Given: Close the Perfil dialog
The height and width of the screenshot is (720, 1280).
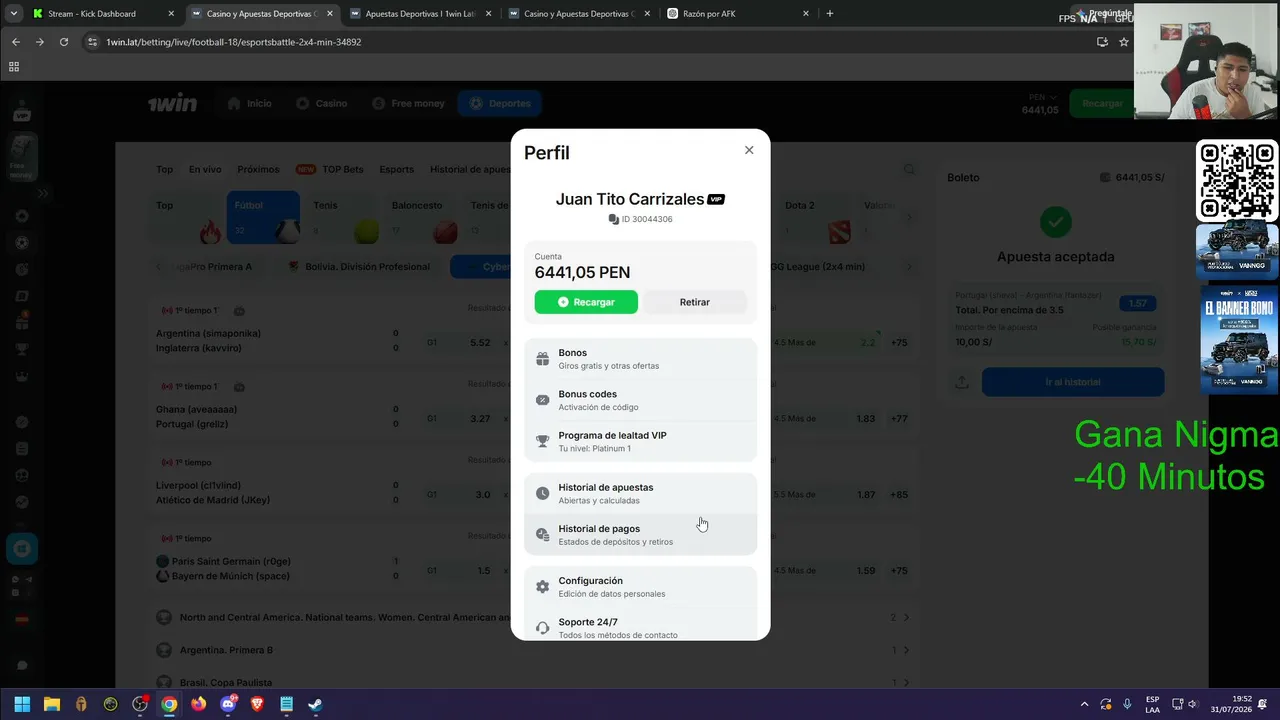Looking at the screenshot, I should pos(749,150).
